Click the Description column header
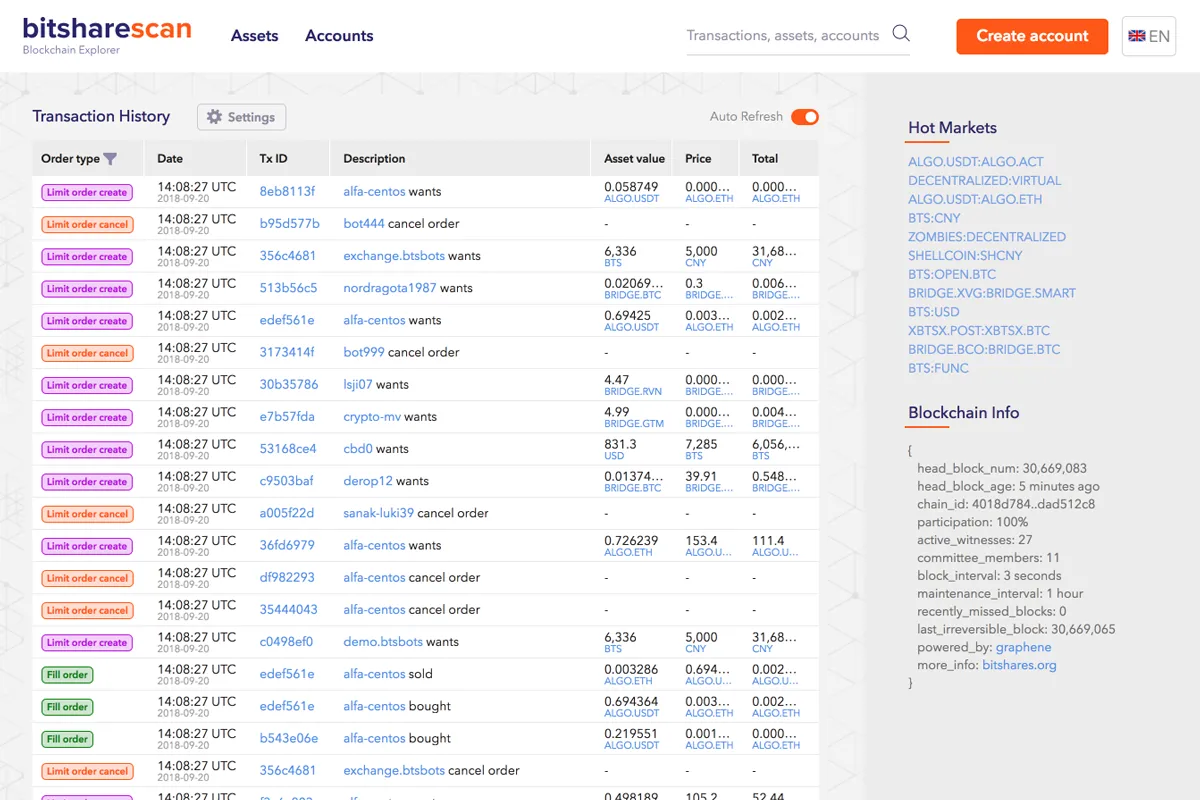 (374, 159)
